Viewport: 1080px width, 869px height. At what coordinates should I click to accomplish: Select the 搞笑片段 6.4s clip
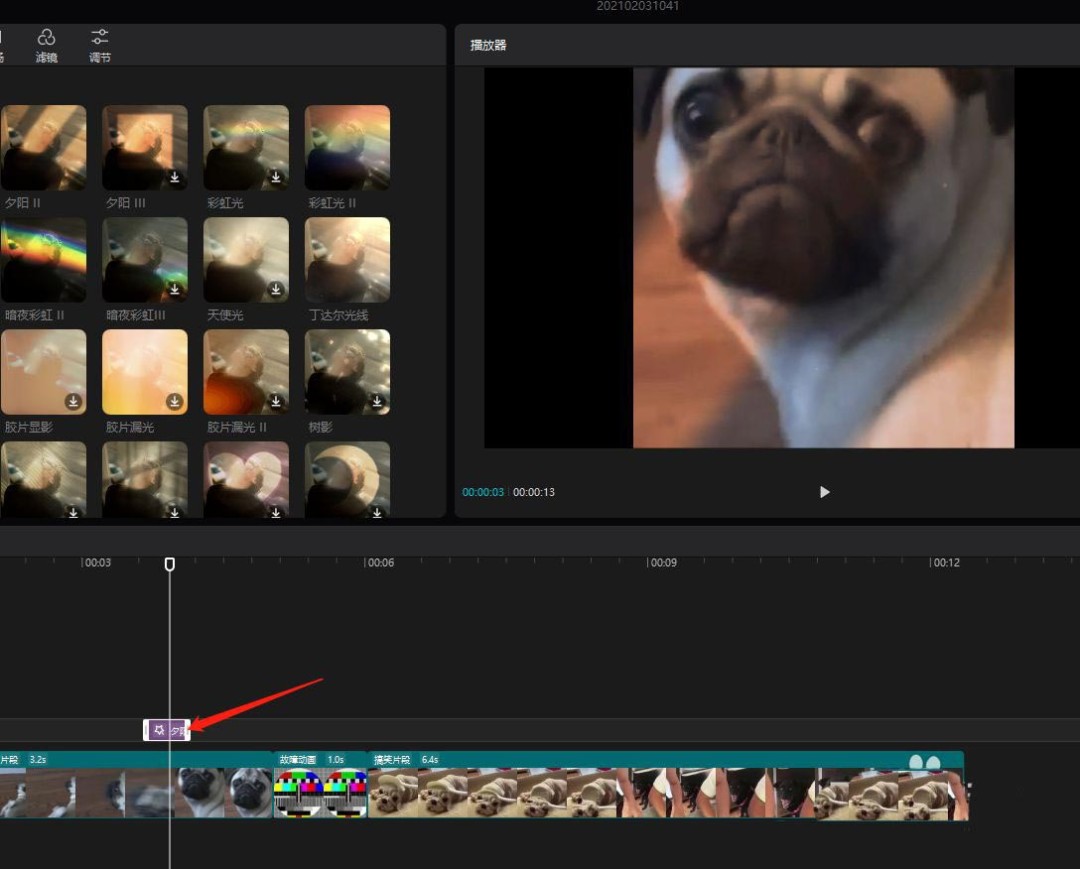pyautogui.click(x=665, y=790)
